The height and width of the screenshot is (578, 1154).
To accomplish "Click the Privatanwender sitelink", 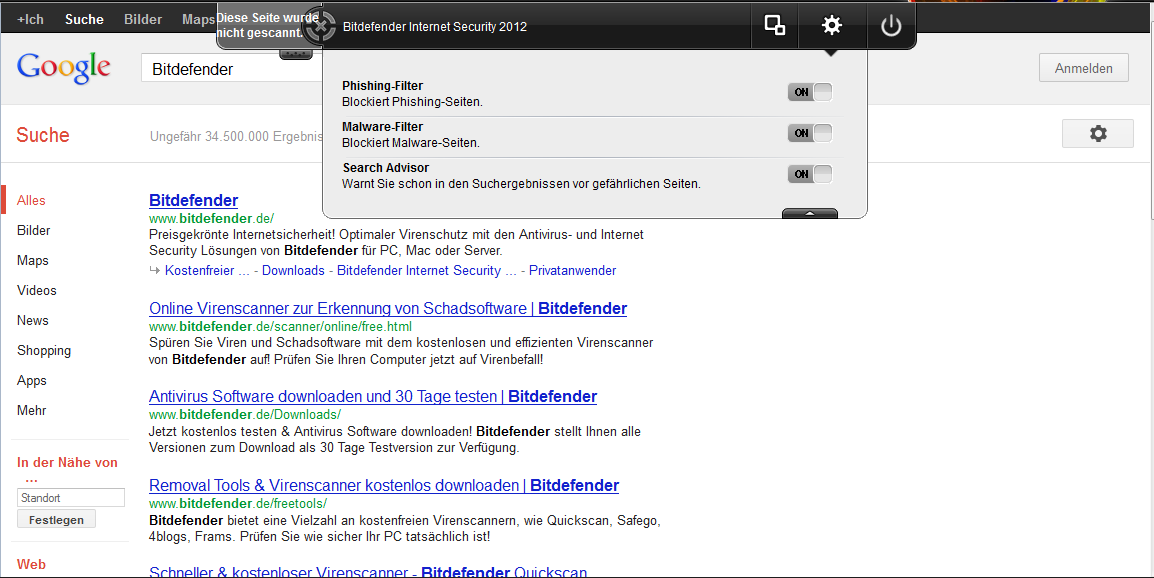I will point(573,270).
